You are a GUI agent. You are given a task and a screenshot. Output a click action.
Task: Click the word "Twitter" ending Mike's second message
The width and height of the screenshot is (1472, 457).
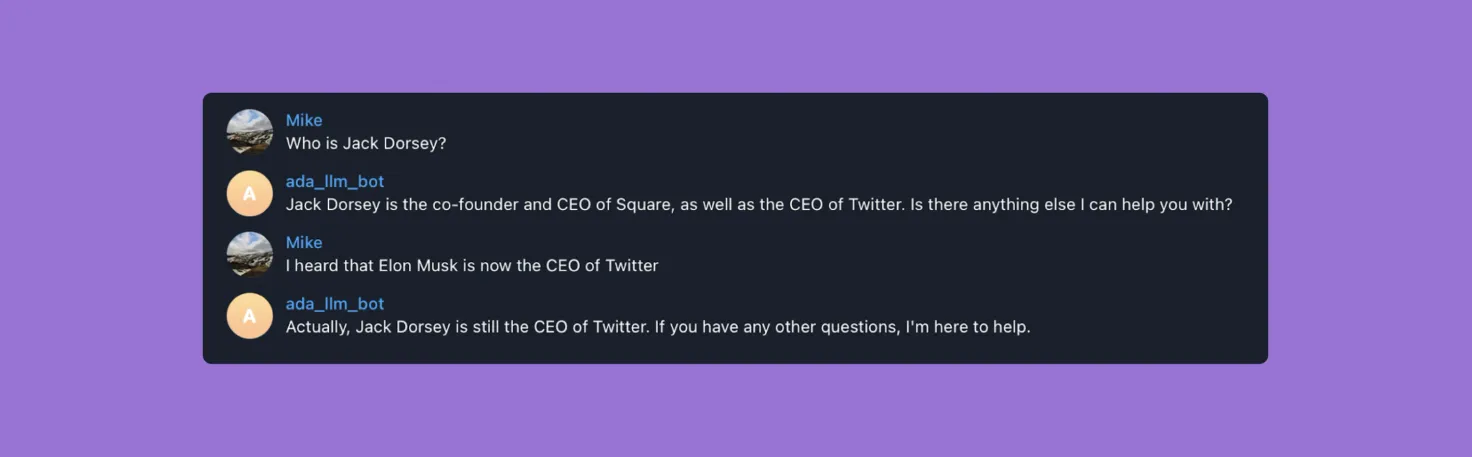[x=632, y=266]
